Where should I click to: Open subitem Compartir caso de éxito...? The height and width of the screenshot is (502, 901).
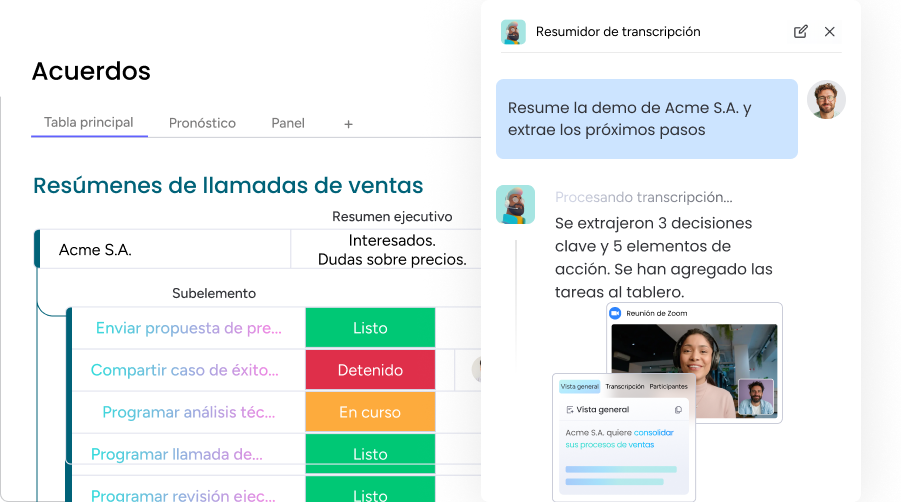pos(184,370)
